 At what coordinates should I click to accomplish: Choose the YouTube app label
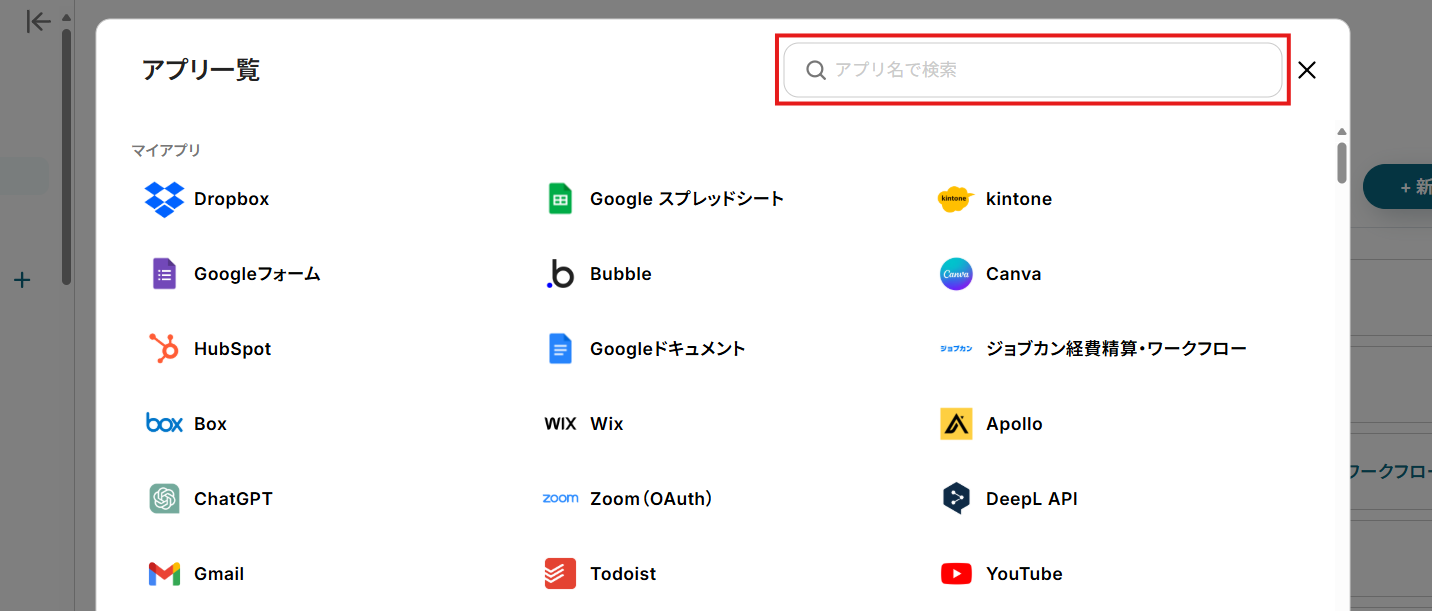pos(1024,574)
